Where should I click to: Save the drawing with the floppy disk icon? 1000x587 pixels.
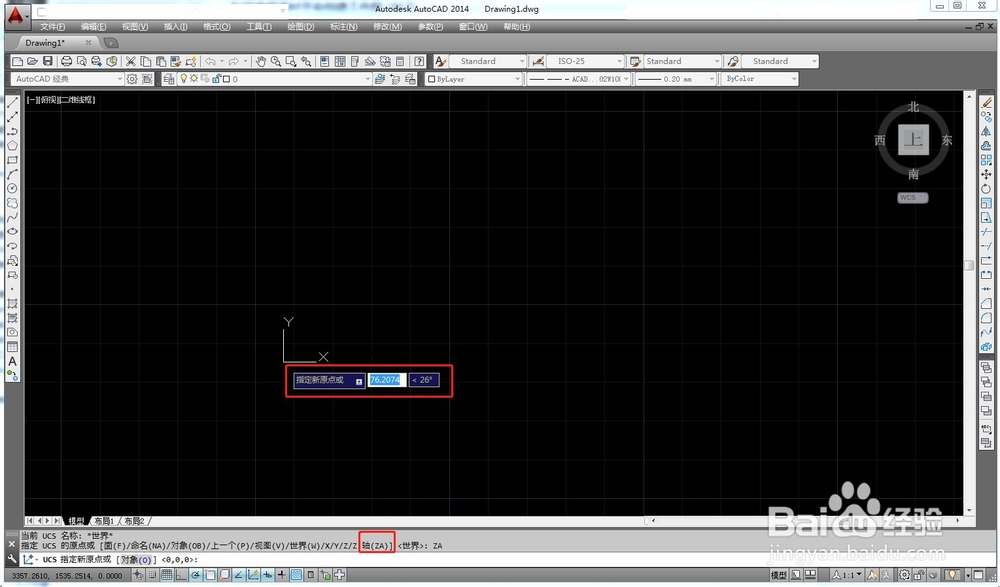coord(47,61)
